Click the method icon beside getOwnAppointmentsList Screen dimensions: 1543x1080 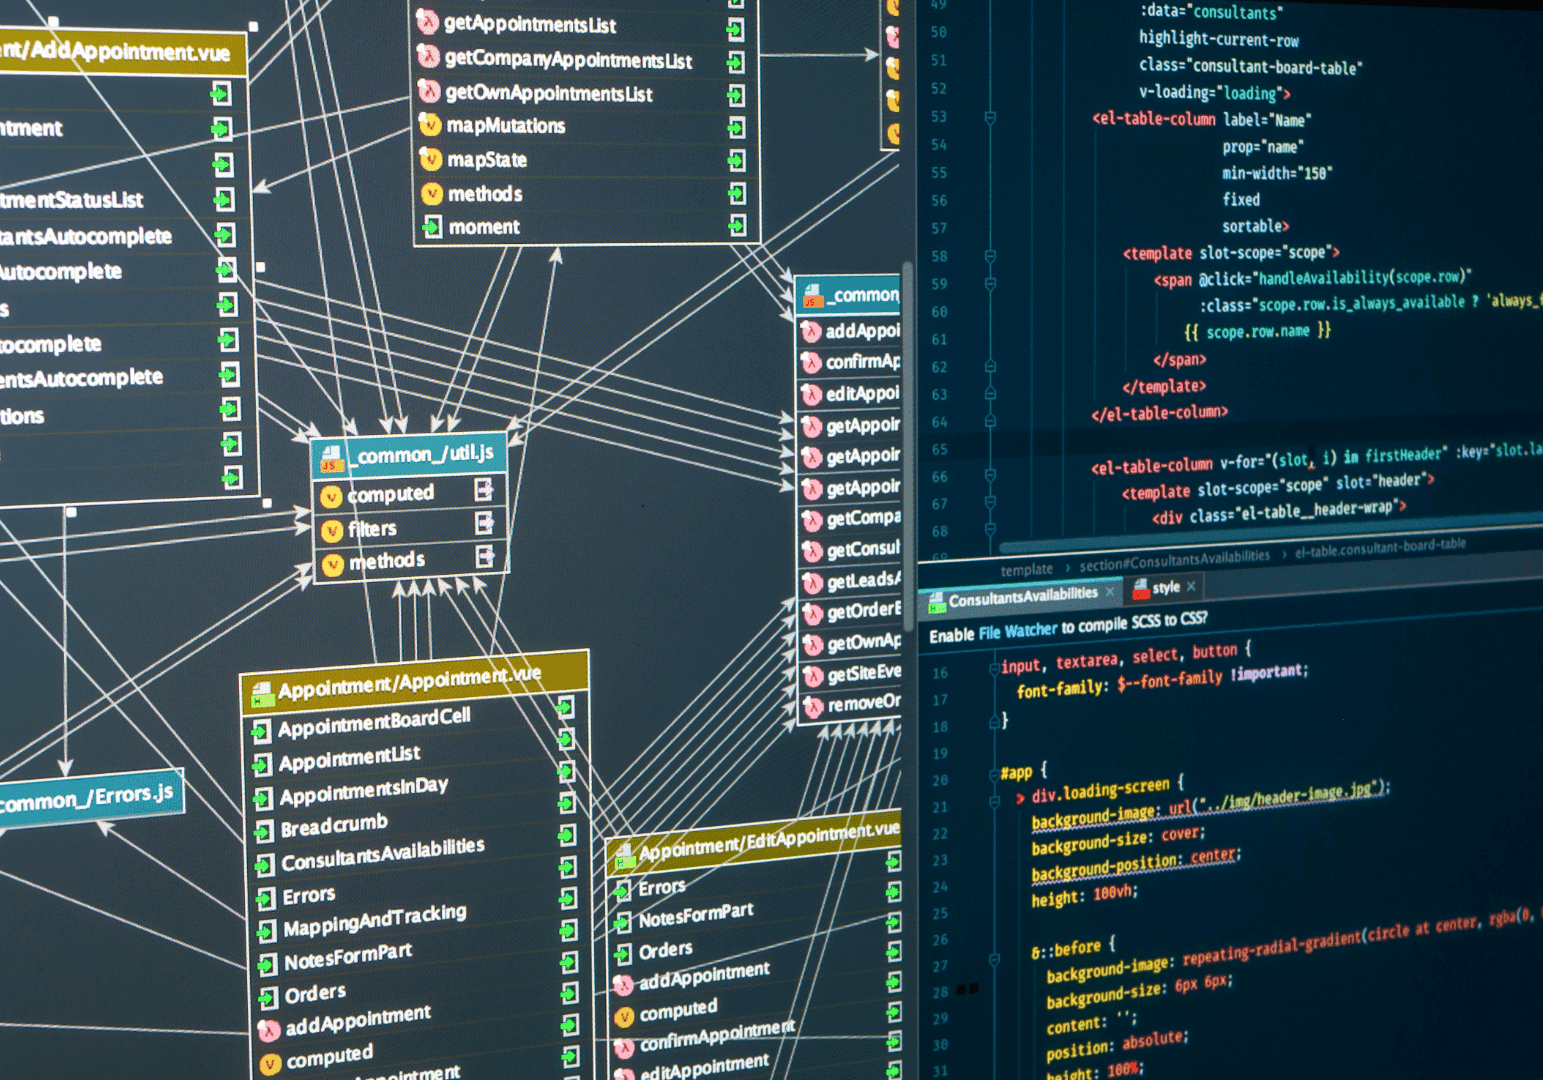click(430, 93)
